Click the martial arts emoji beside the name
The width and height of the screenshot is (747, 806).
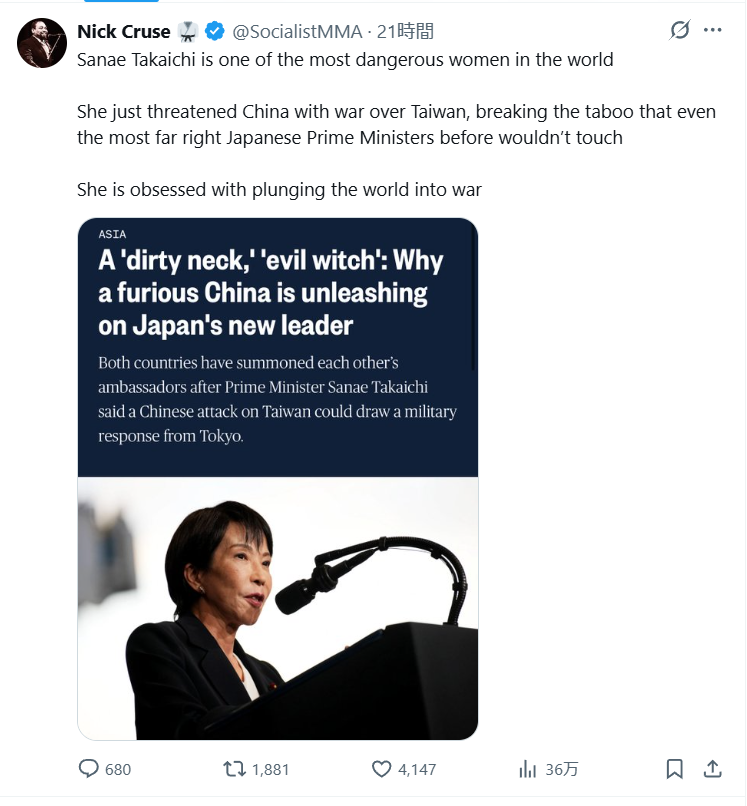click(x=189, y=31)
